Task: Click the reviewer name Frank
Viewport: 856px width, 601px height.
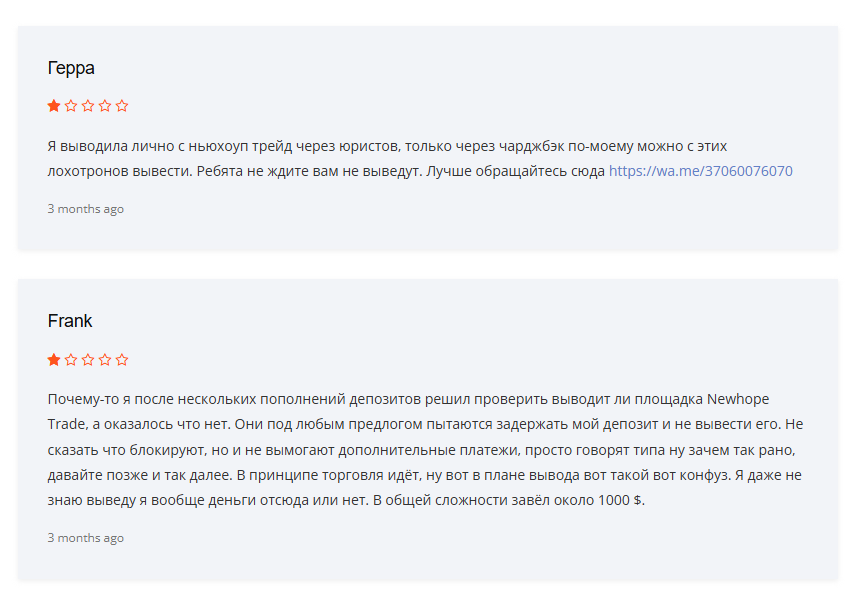Action: (x=70, y=321)
